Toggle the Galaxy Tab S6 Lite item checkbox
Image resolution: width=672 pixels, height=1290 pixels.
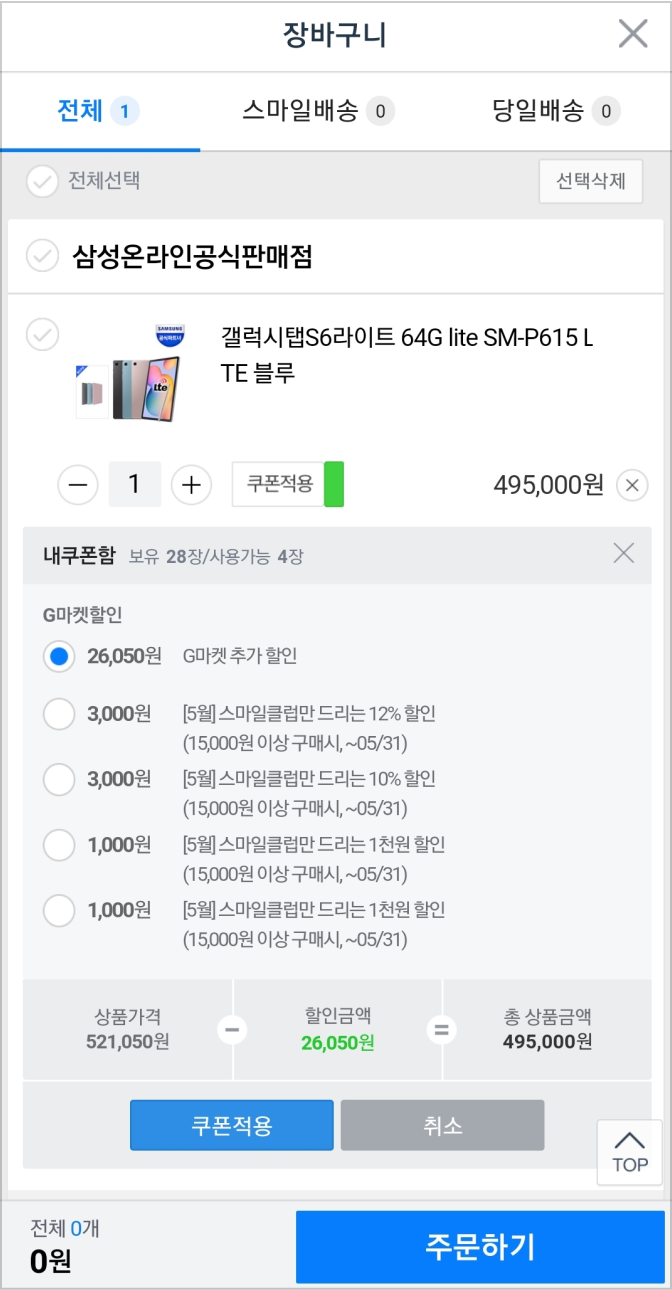42,335
